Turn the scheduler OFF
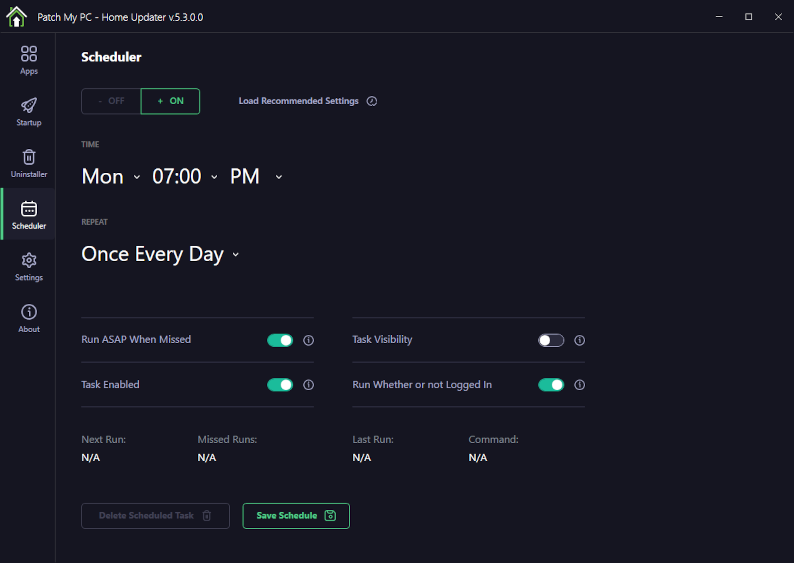The height and width of the screenshot is (563, 794). (111, 101)
